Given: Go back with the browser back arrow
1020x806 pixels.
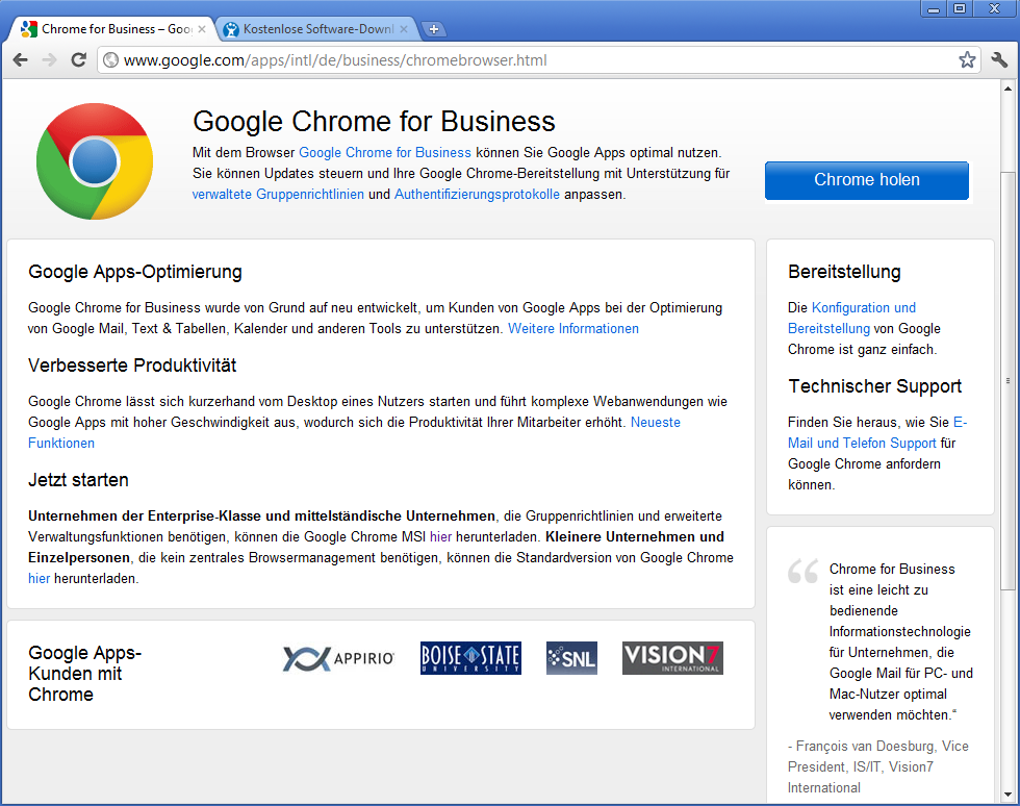Looking at the screenshot, I should pos(21,60).
